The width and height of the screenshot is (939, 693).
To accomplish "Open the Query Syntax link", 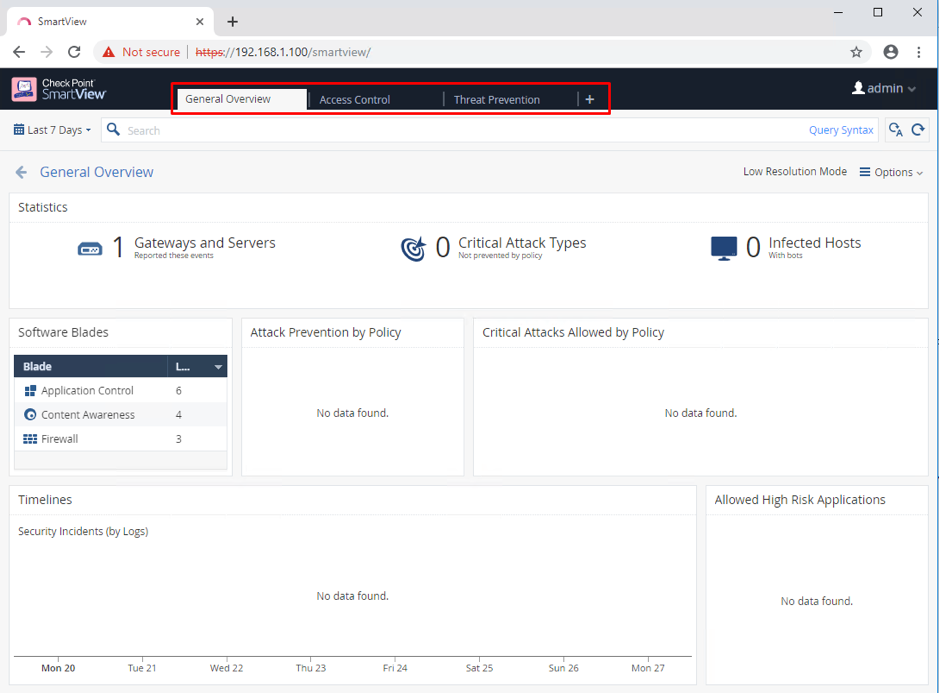I will [841, 130].
